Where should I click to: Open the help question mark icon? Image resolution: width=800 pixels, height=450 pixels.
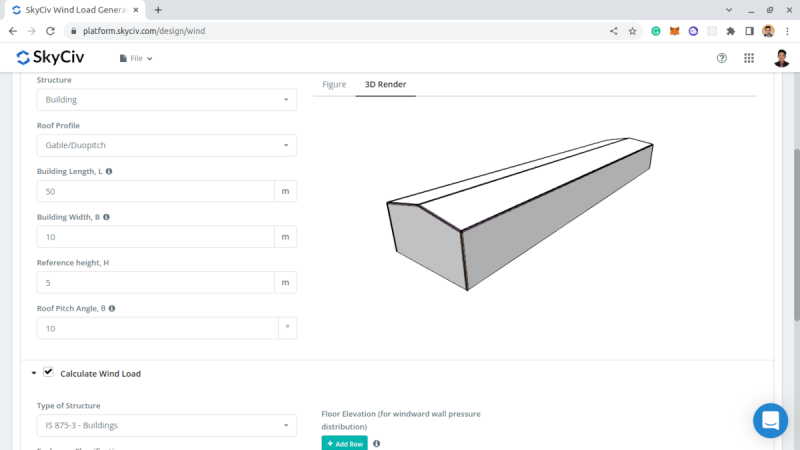[722, 58]
